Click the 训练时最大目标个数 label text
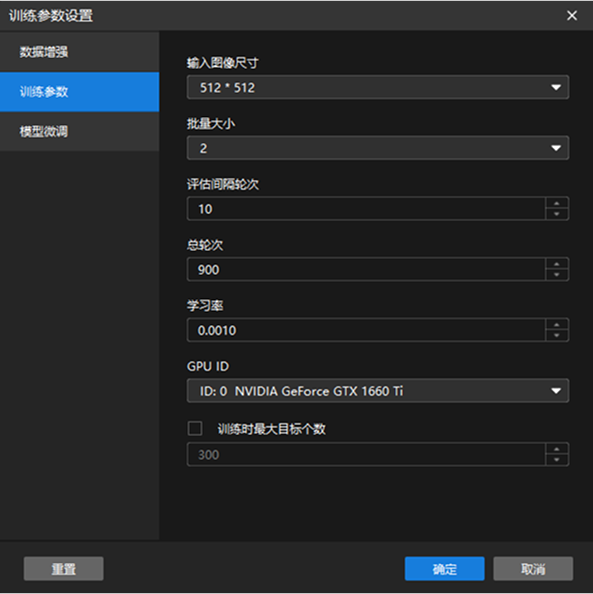This screenshot has width=593, height=594. (x=271, y=429)
